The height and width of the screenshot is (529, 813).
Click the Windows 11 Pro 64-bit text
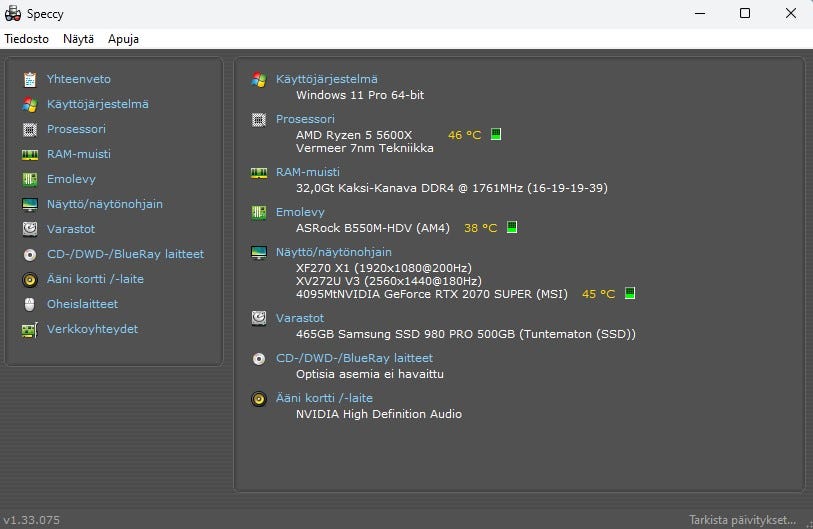(x=360, y=95)
